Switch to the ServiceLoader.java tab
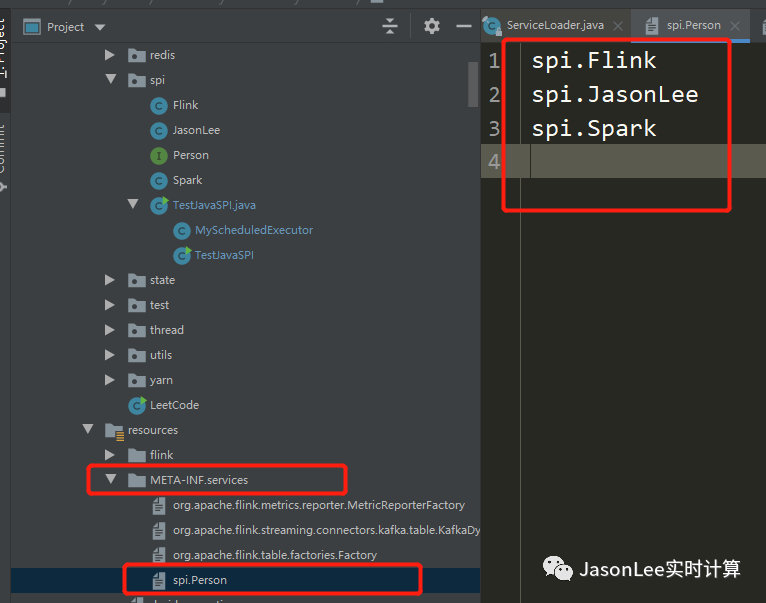Viewport: 766px width, 603px height. [x=555, y=25]
